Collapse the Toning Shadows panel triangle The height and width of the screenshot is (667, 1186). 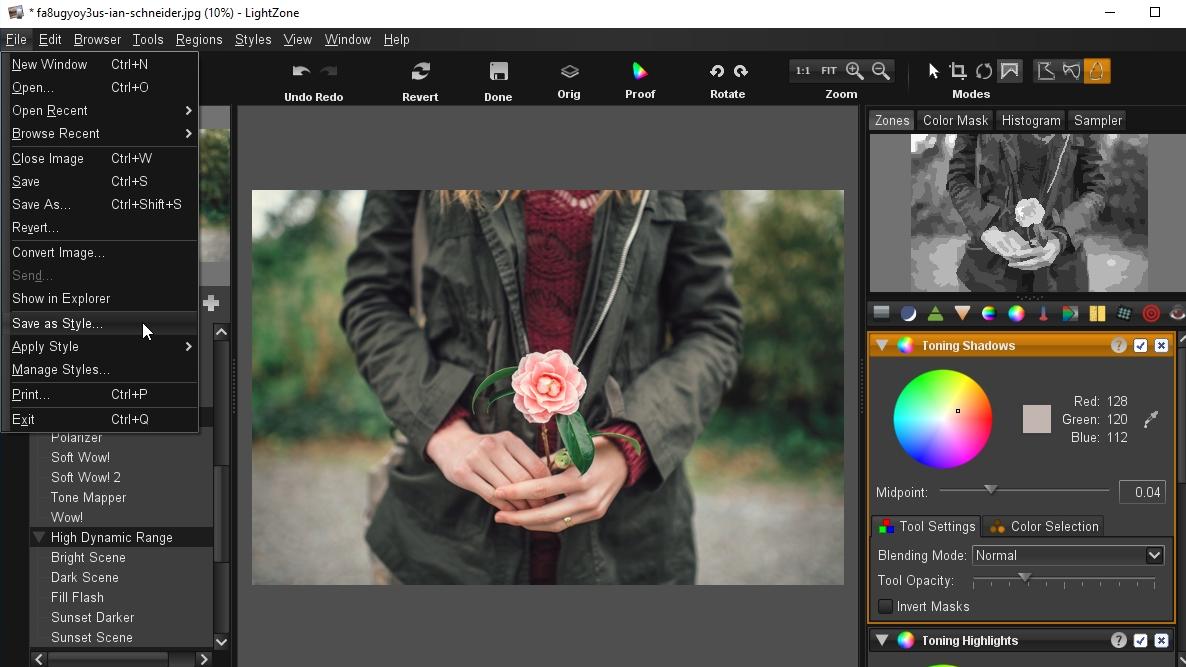click(x=882, y=346)
